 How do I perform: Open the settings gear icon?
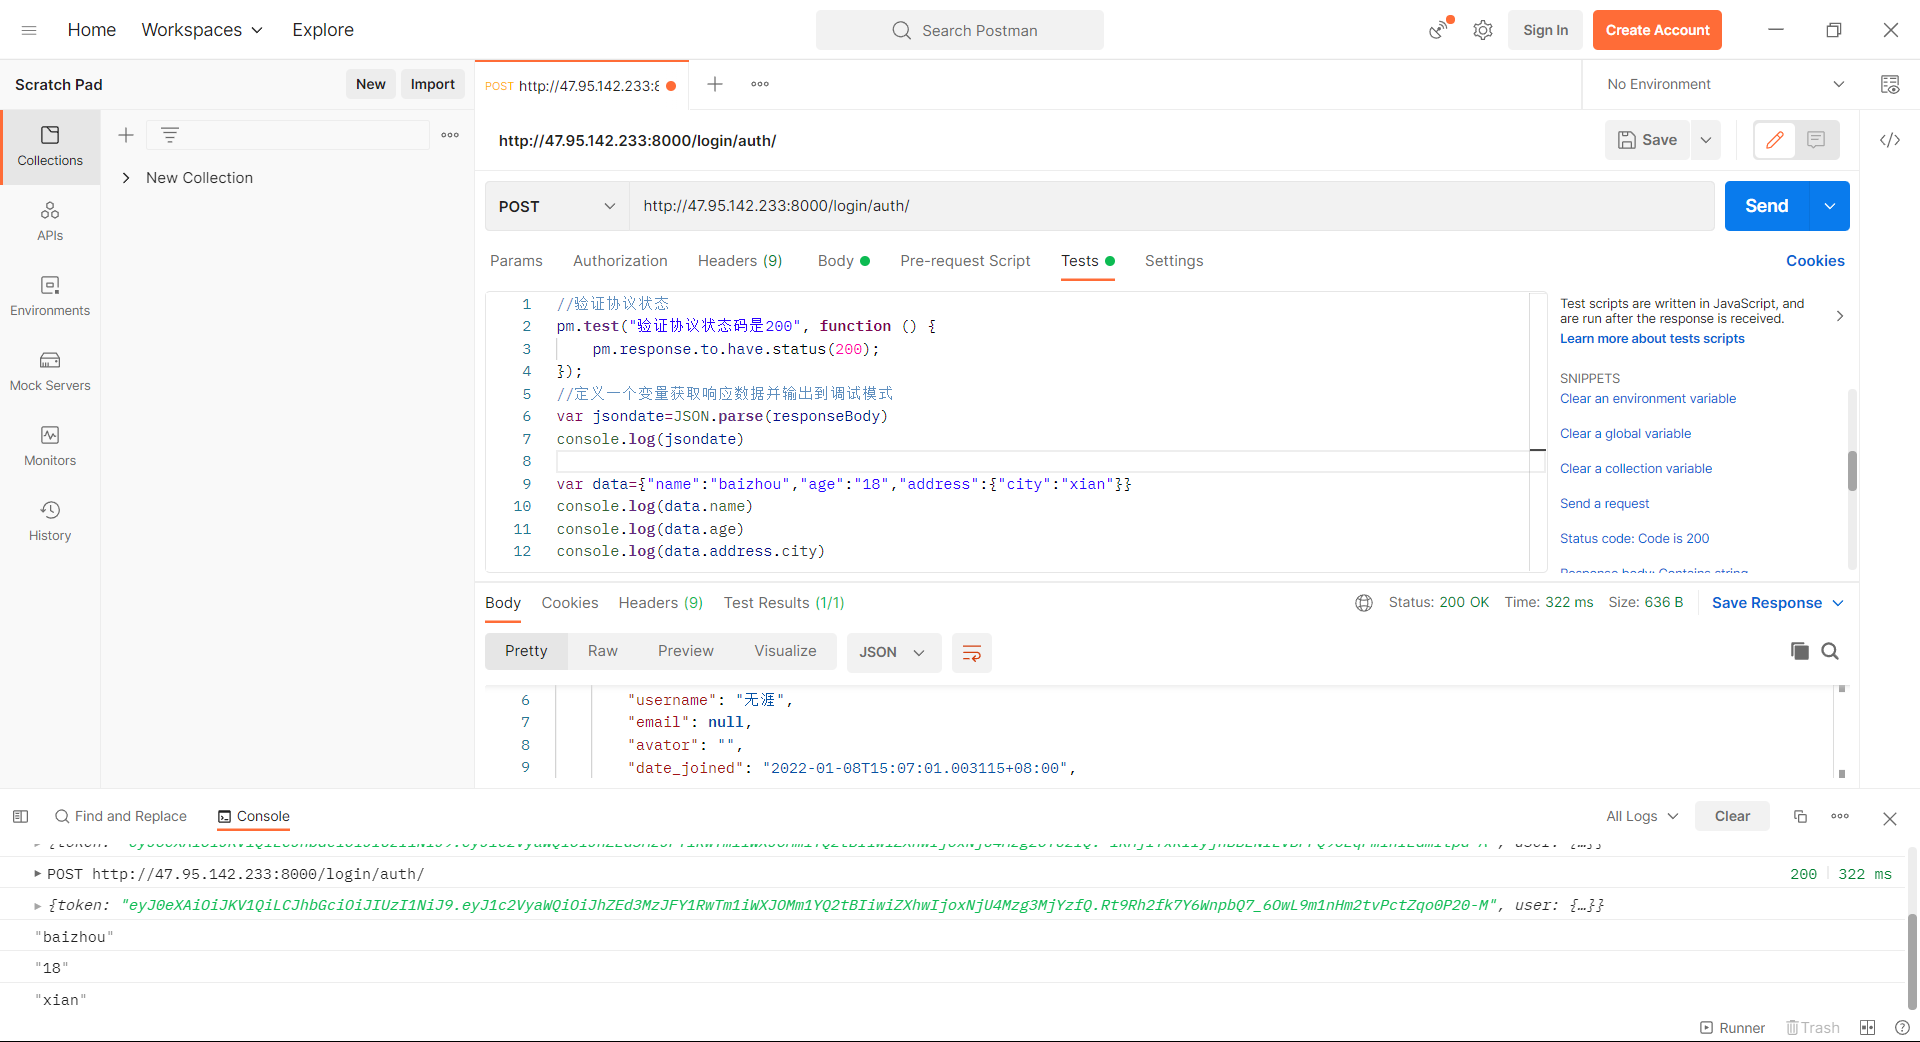1483,30
